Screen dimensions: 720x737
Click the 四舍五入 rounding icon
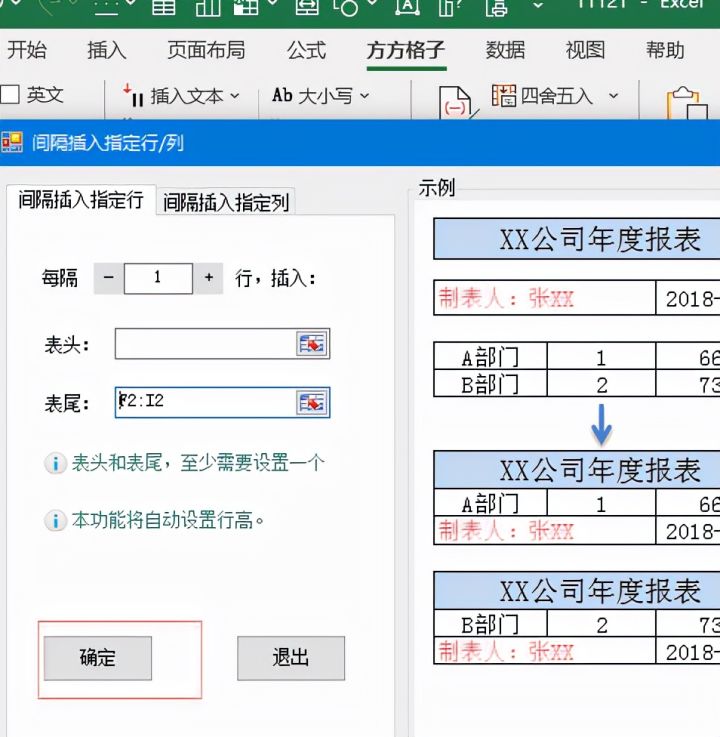point(504,95)
